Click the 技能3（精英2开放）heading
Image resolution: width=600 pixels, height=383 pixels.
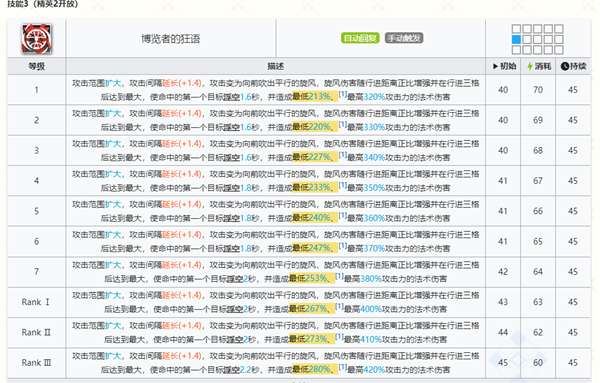42,4
